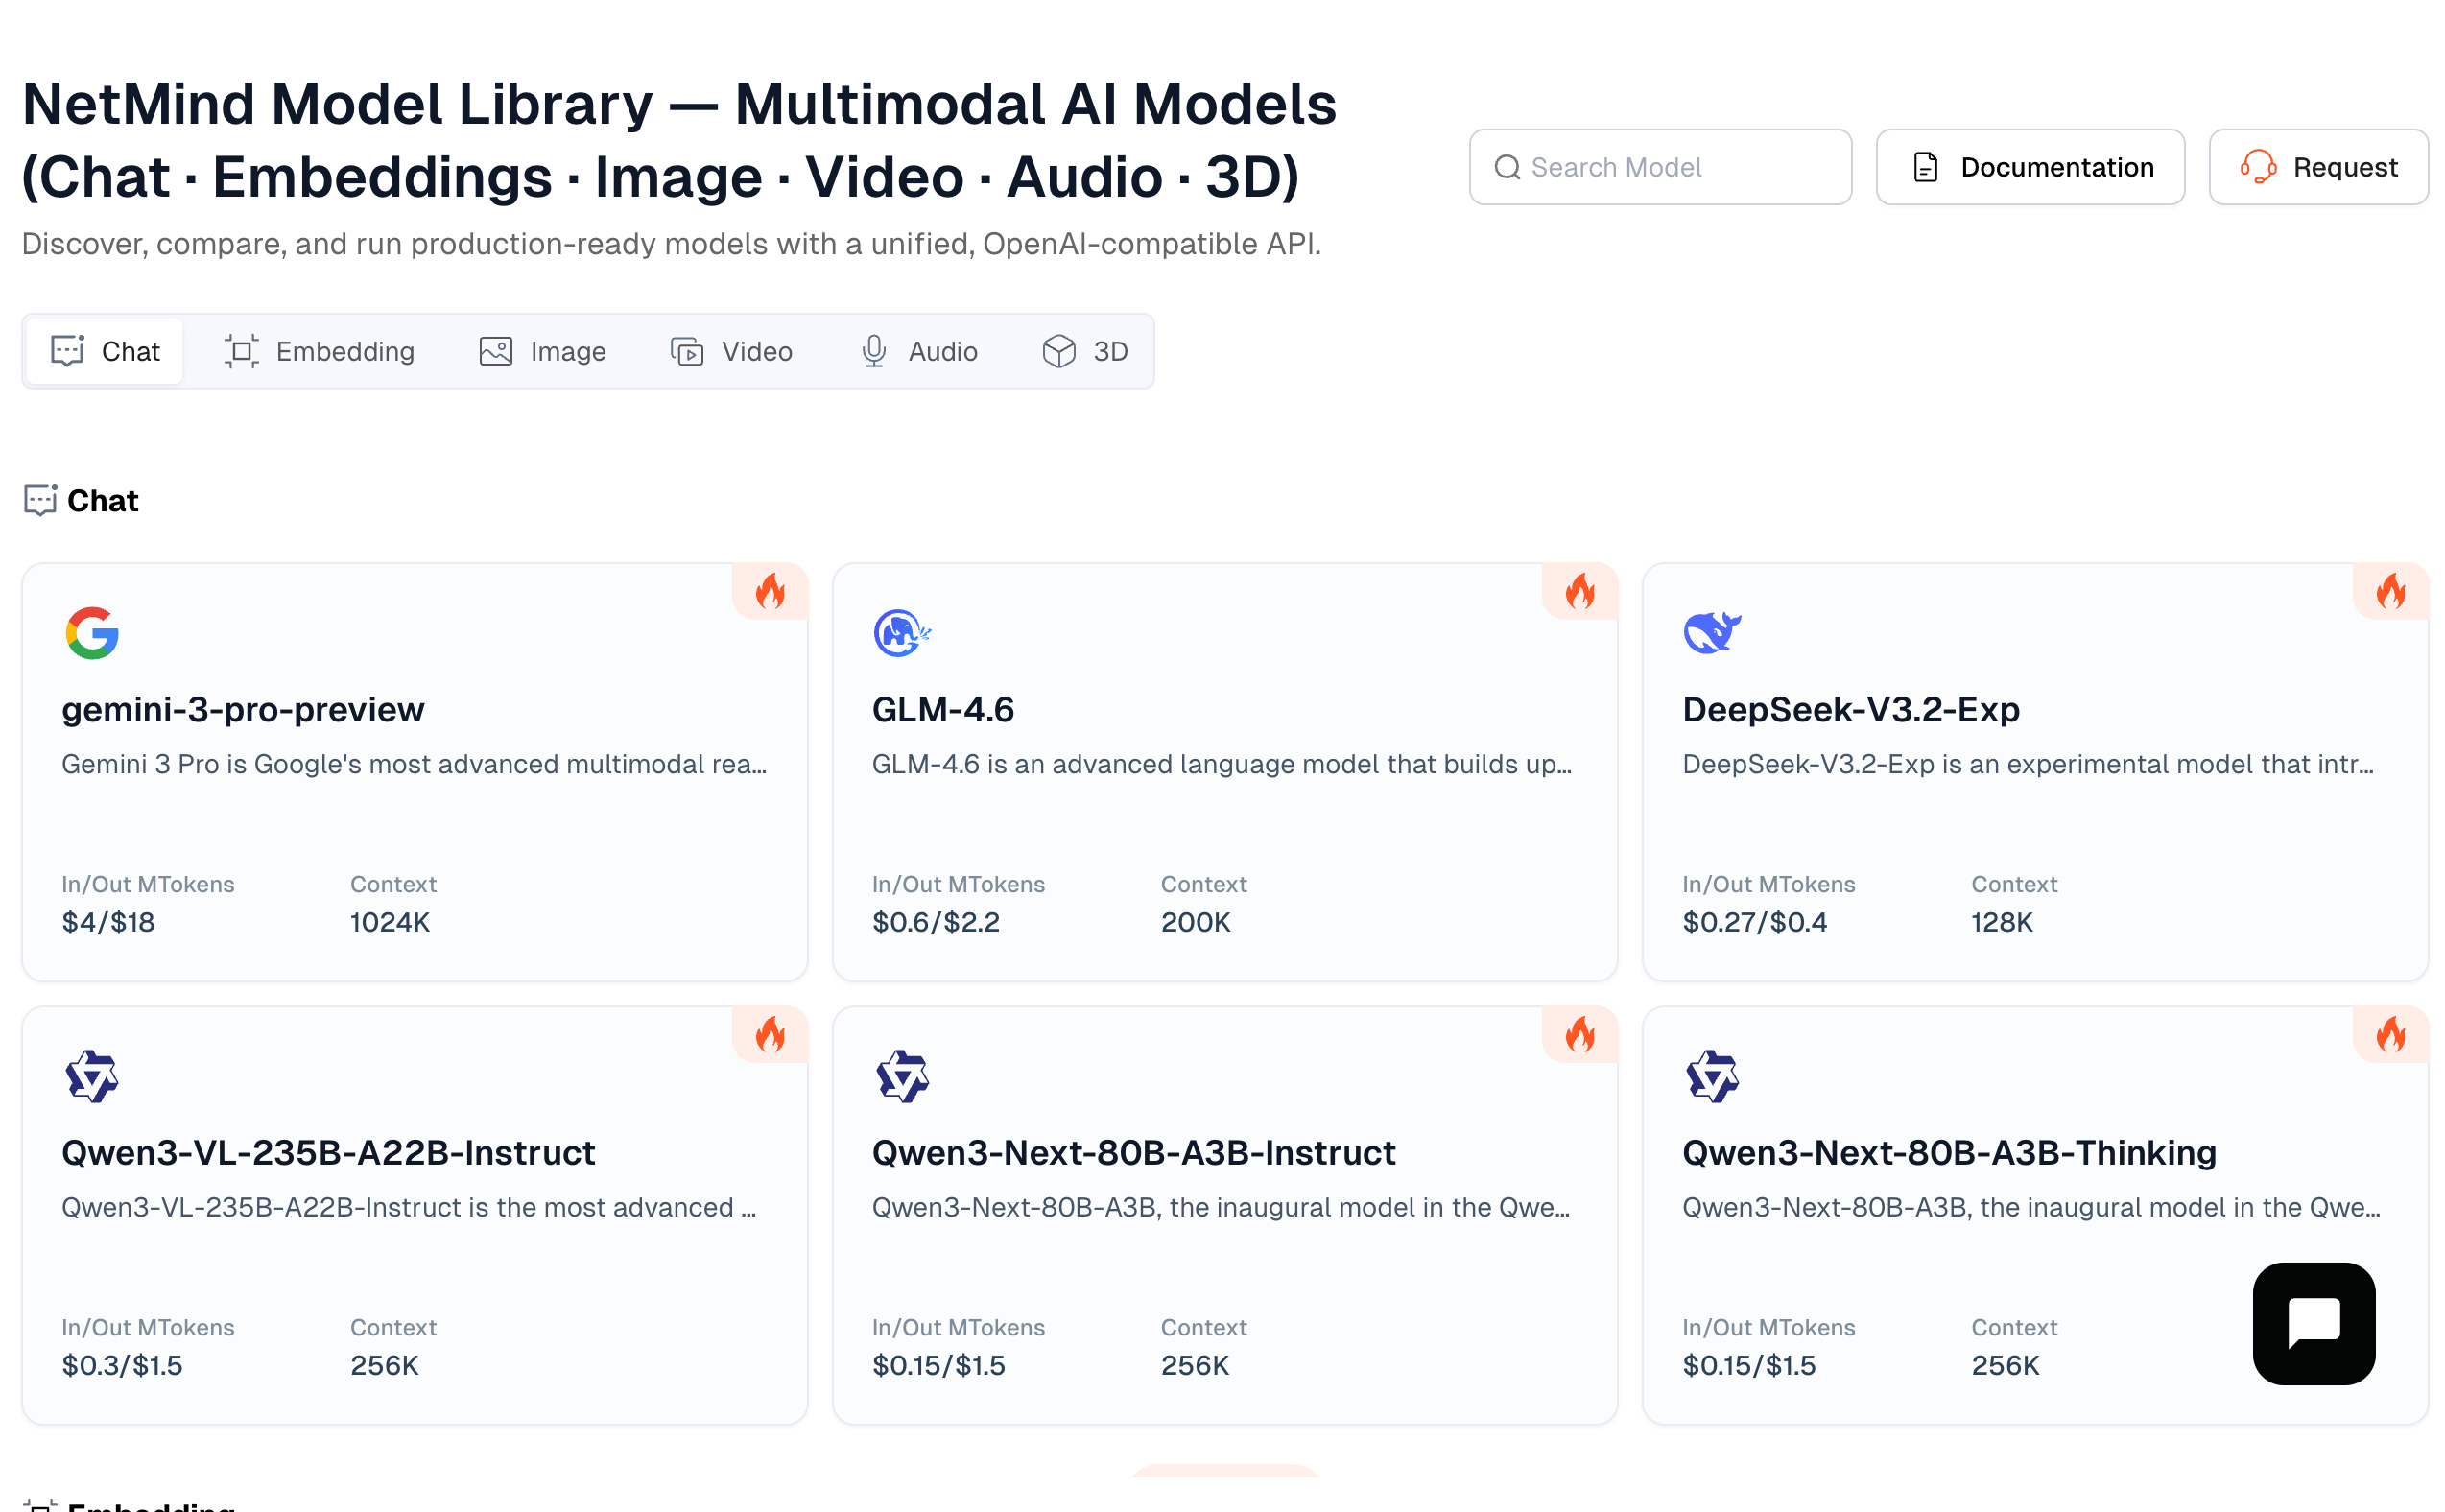Image resolution: width=2445 pixels, height=1512 pixels.
Task: Select the Chat category icon
Action: tap(66, 351)
